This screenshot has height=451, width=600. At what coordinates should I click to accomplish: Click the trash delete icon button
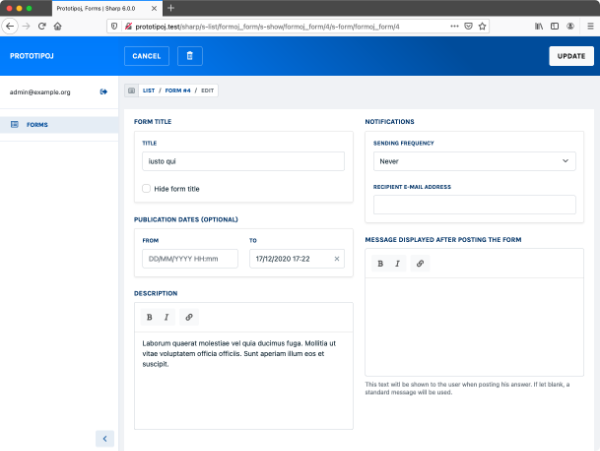[x=190, y=56]
